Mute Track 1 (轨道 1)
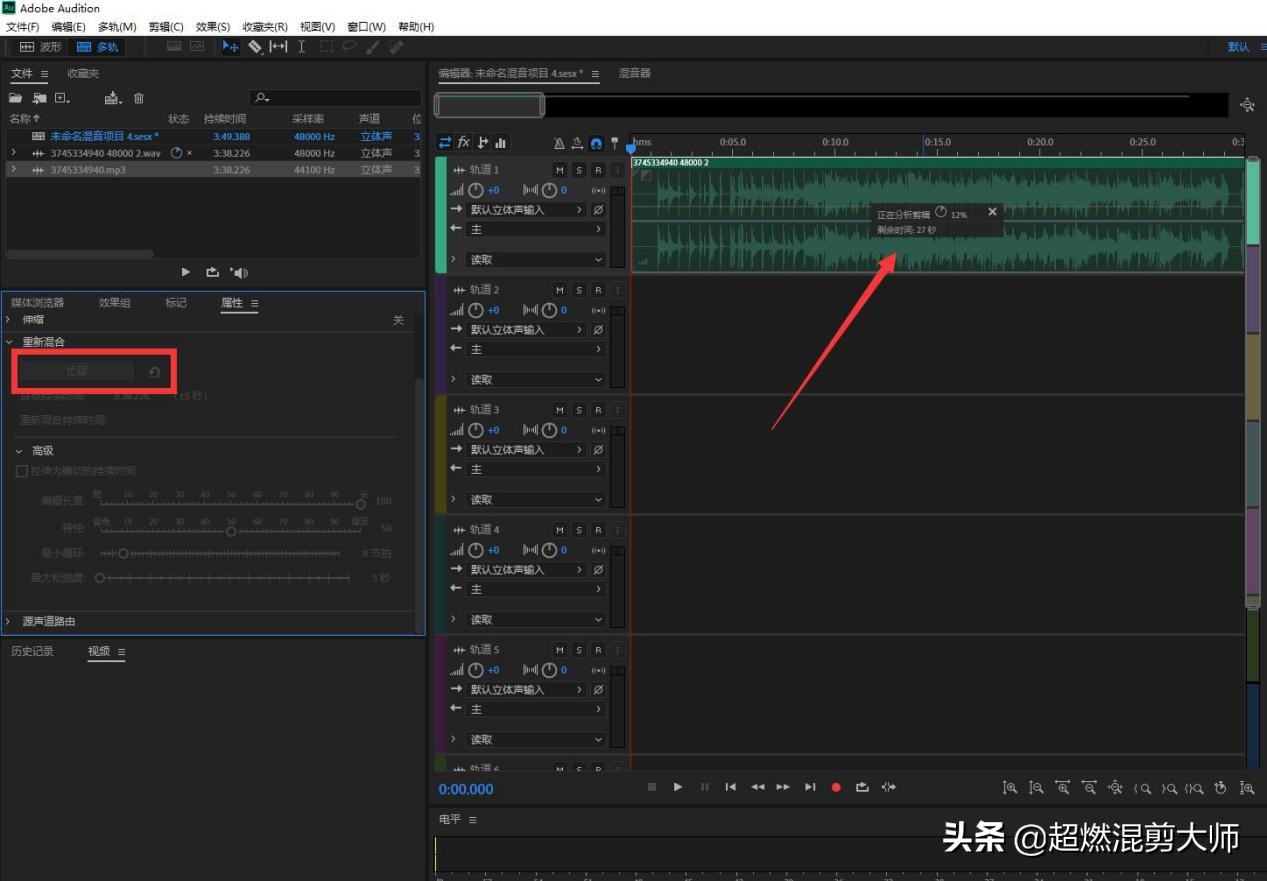This screenshot has height=881, width=1267. tap(560, 170)
